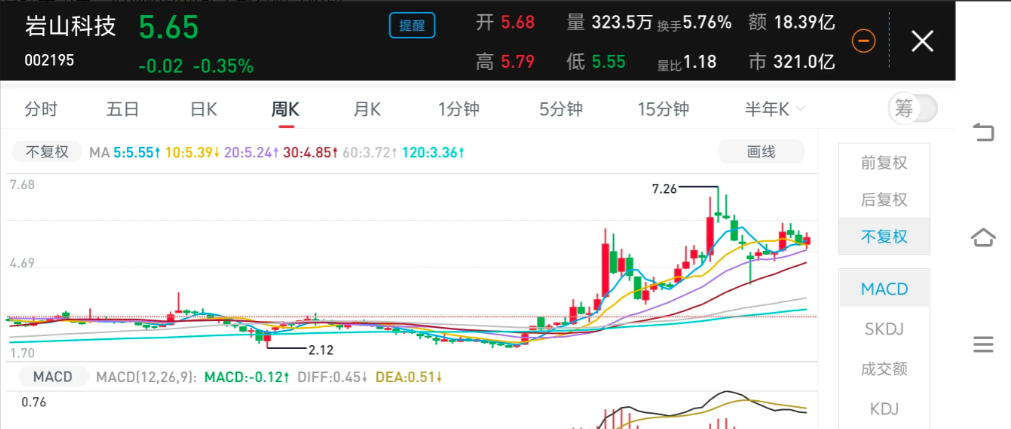Open the Android recent apps menu icon
Screen dimensions: 1011x429
tap(983, 345)
